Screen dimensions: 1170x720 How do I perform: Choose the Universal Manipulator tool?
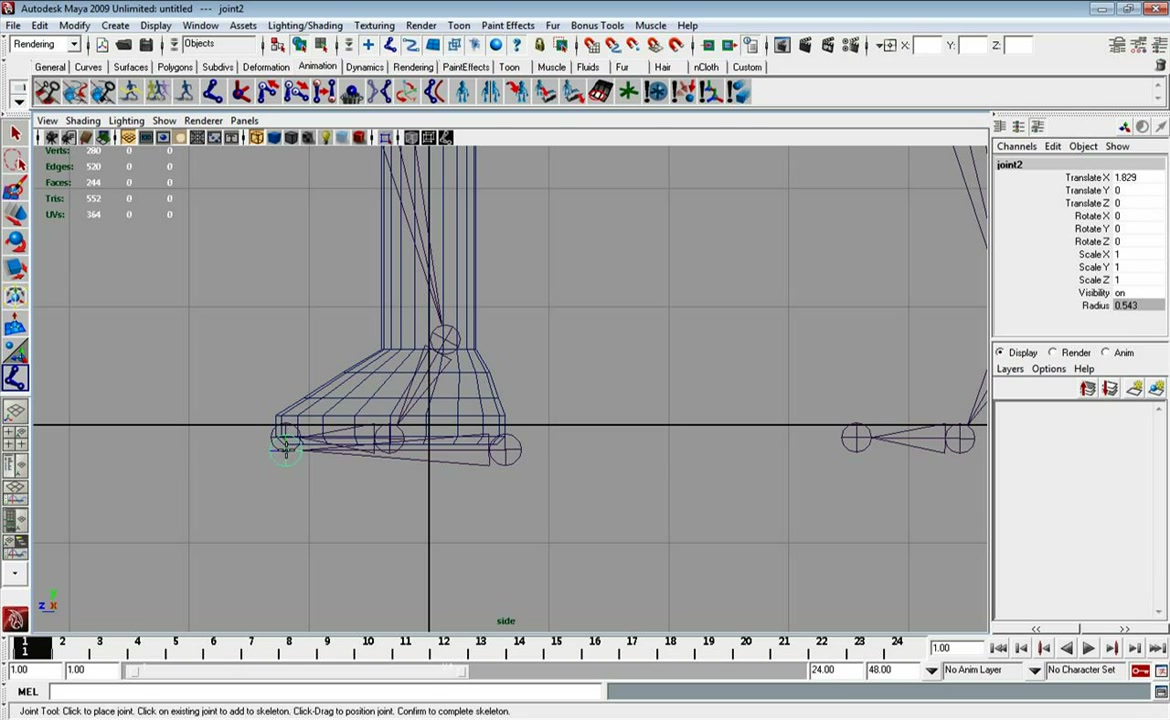15,296
